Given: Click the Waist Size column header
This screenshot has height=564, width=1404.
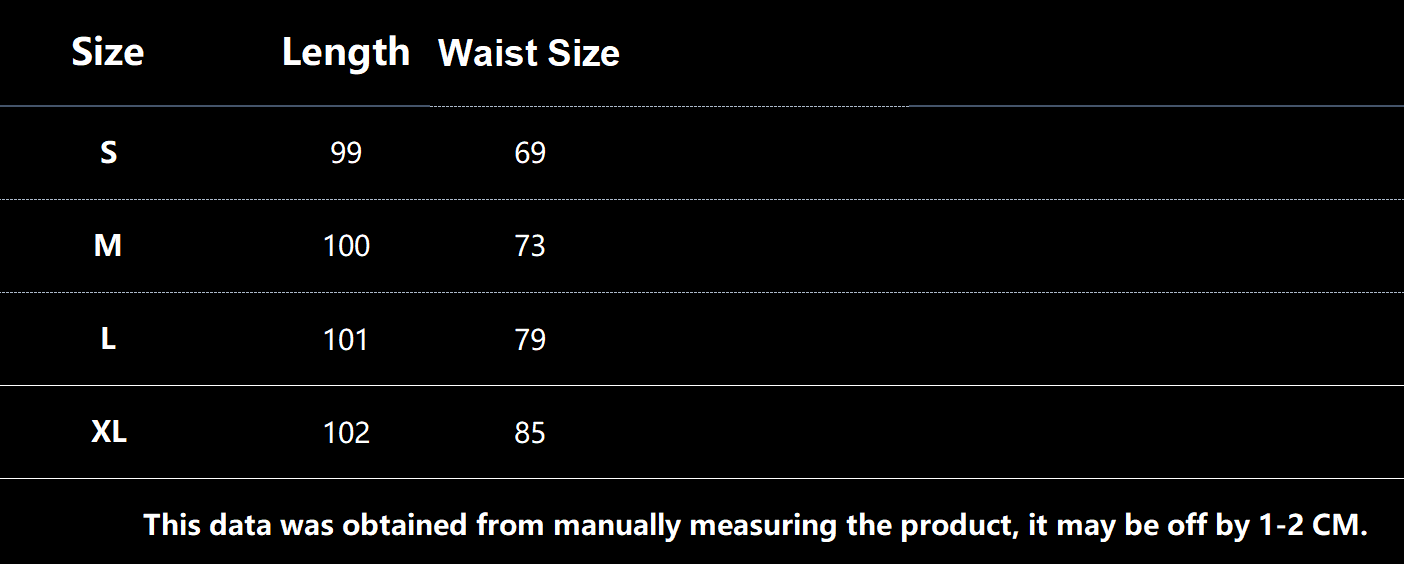Looking at the screenshot, I should pos(529,53).
